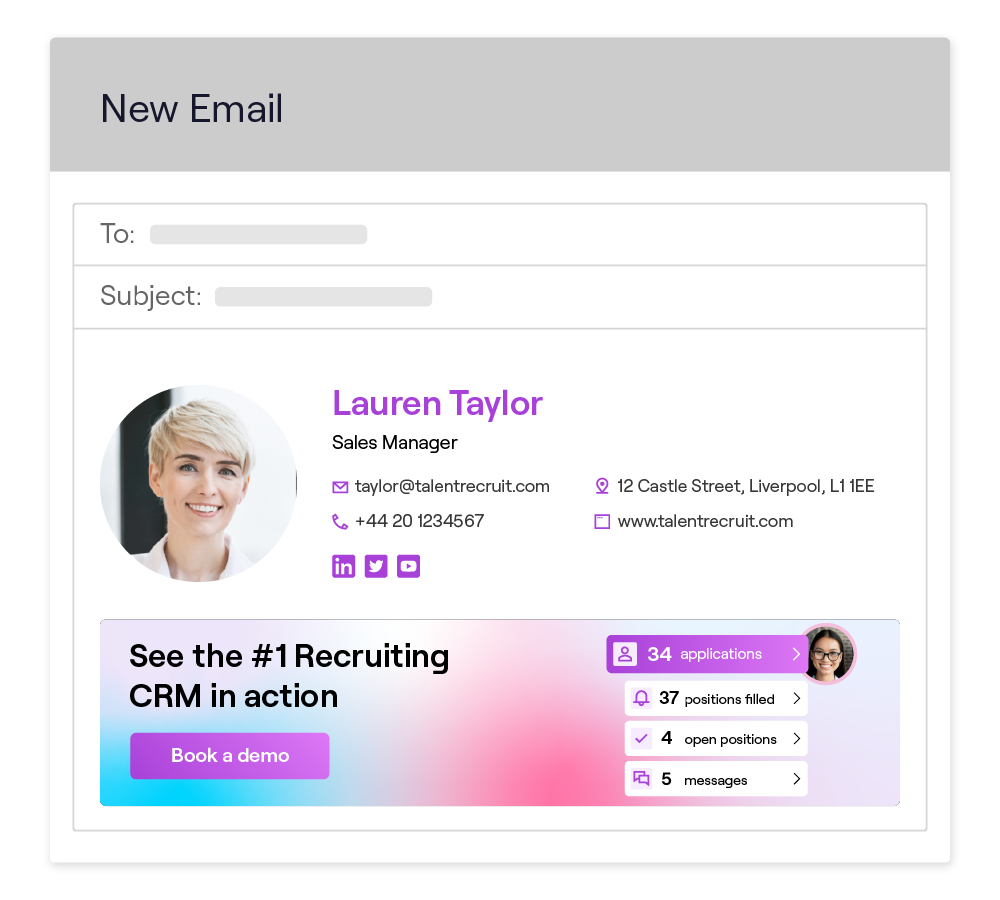Expand the 4 open positions chevron
Image resolution: width=1000 pixels, height=900 pixels.
(x=797, y=739)
